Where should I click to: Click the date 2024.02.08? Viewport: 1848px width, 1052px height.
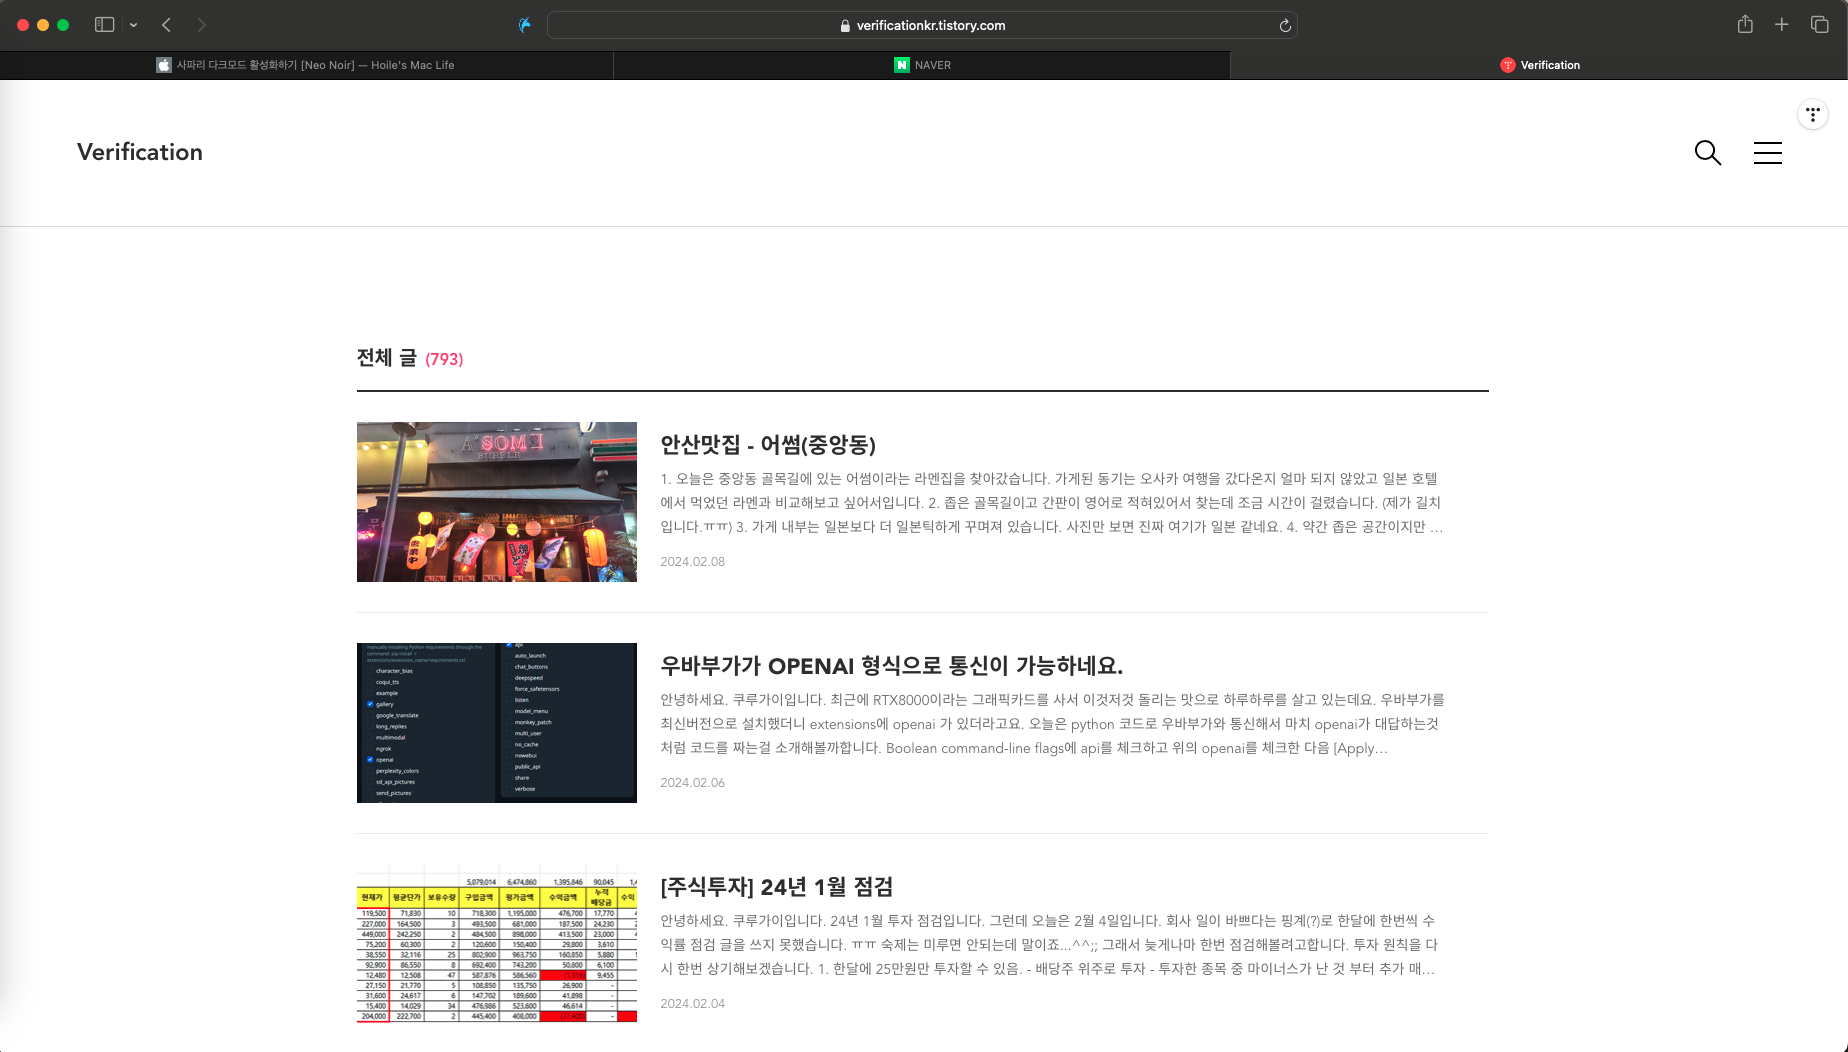click(x=693, y=562)
